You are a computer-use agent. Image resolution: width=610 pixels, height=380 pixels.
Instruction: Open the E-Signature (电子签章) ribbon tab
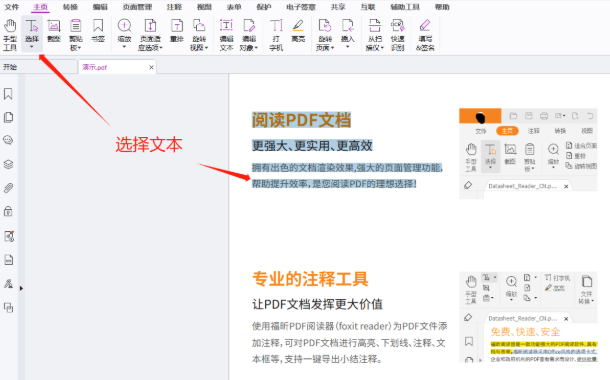tap(301, 7)
